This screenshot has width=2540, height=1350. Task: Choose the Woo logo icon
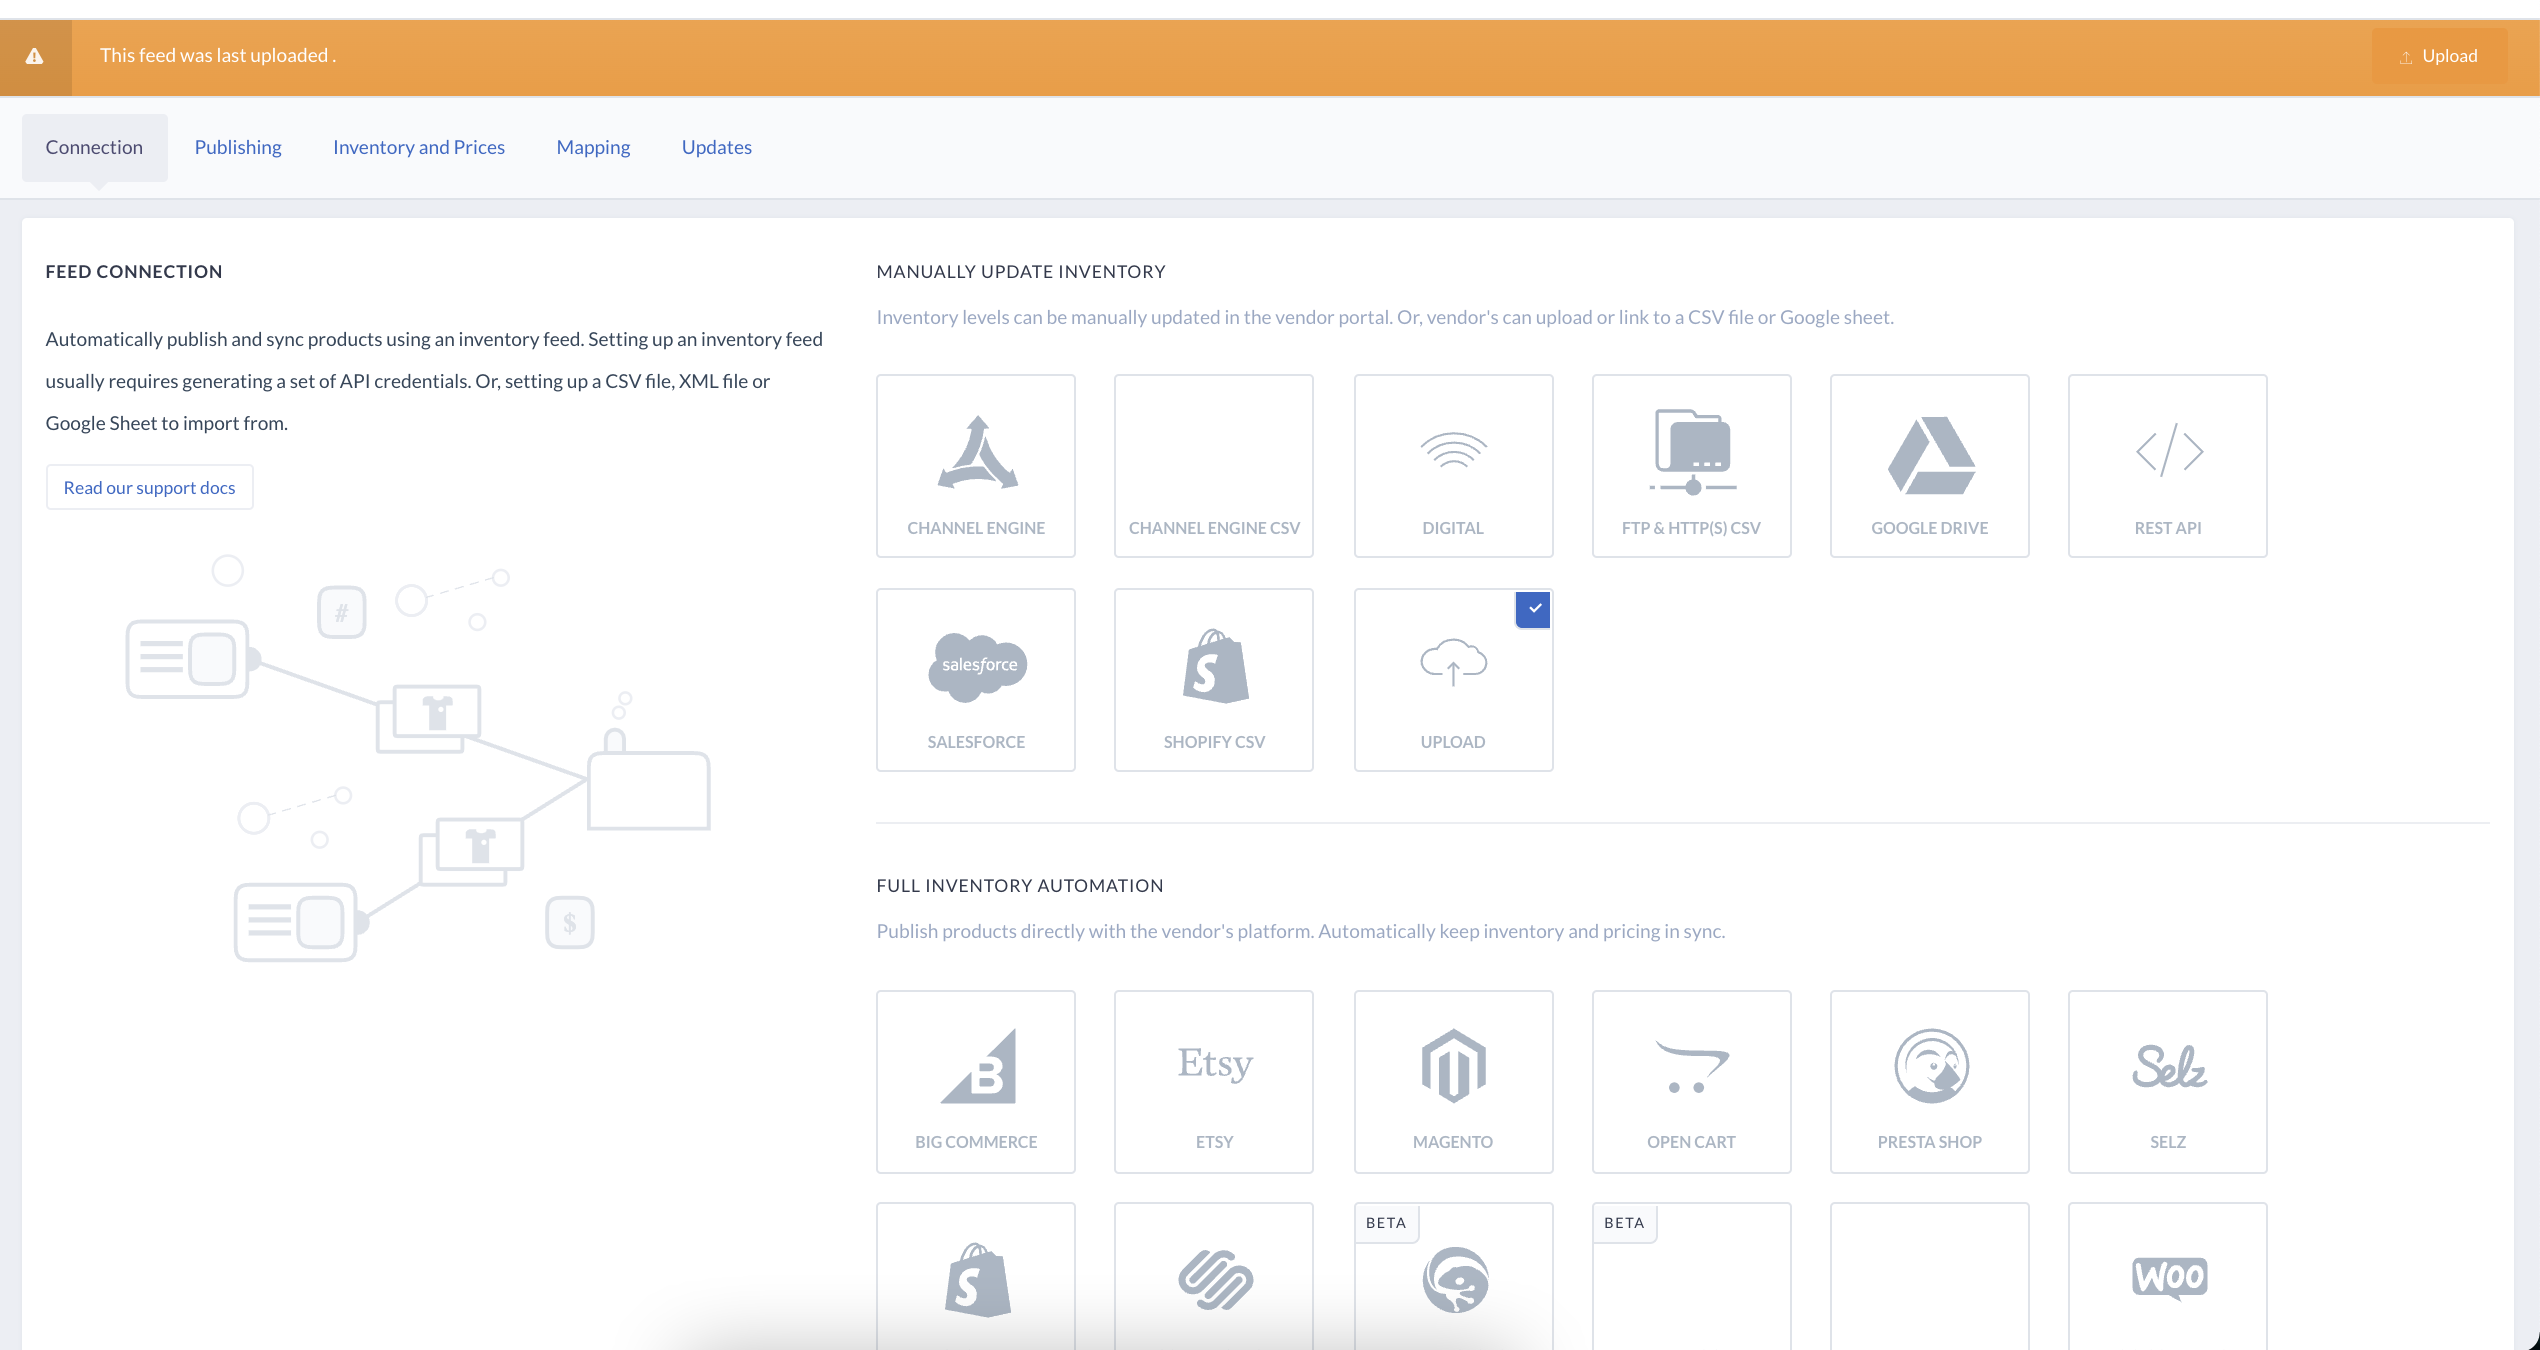point(2169,1277)
